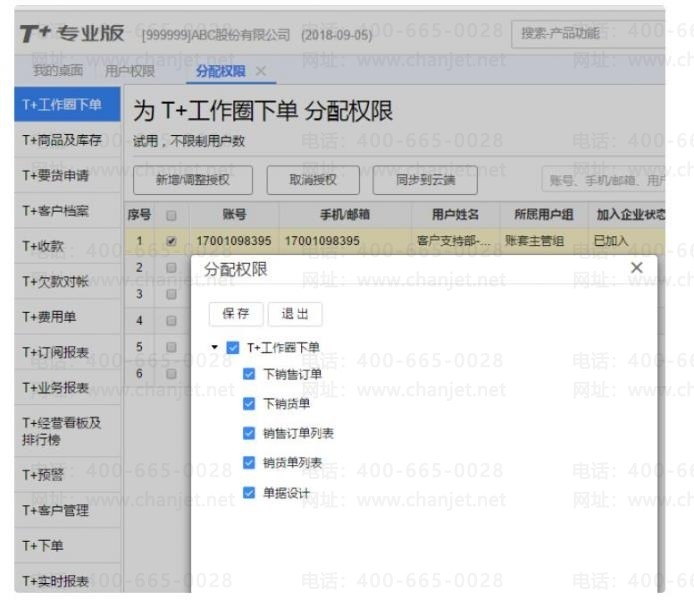The height and width of the screenshot is (600, 694).
Task: Select T+订阅报表 in the sidebar
Action: tap(67, 352)
